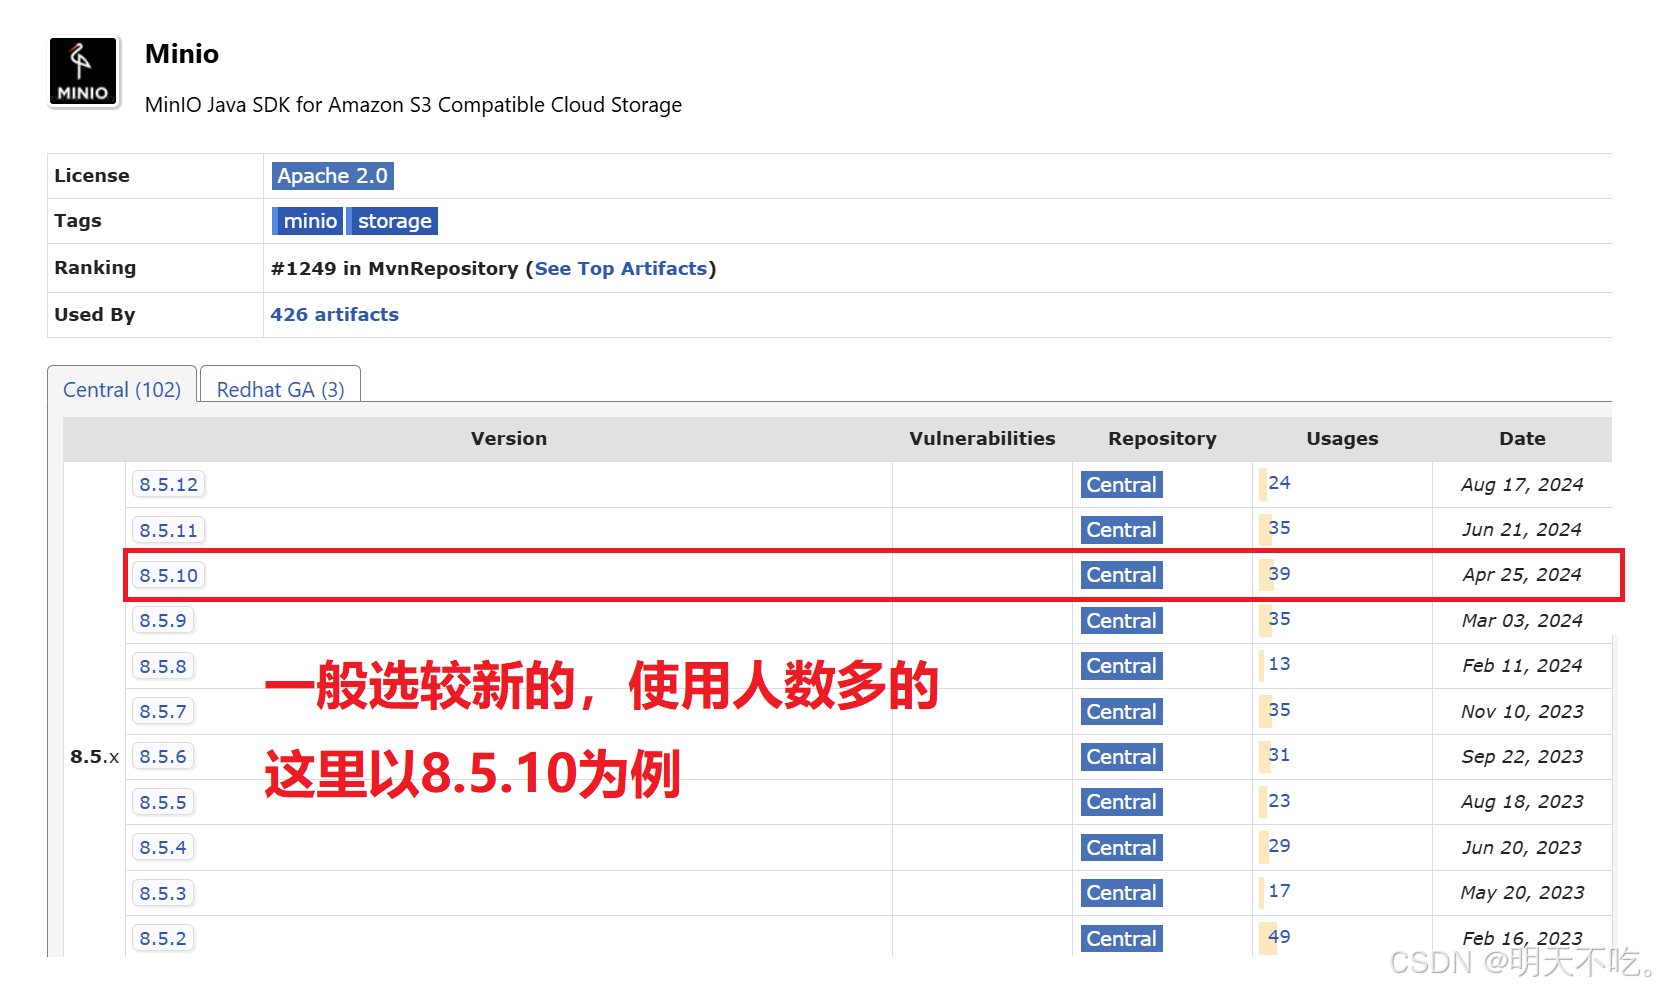This screenshot has width=1677, height=992.
Task: Click the Vulnerabilities column header
Action: tap(982, 438)
